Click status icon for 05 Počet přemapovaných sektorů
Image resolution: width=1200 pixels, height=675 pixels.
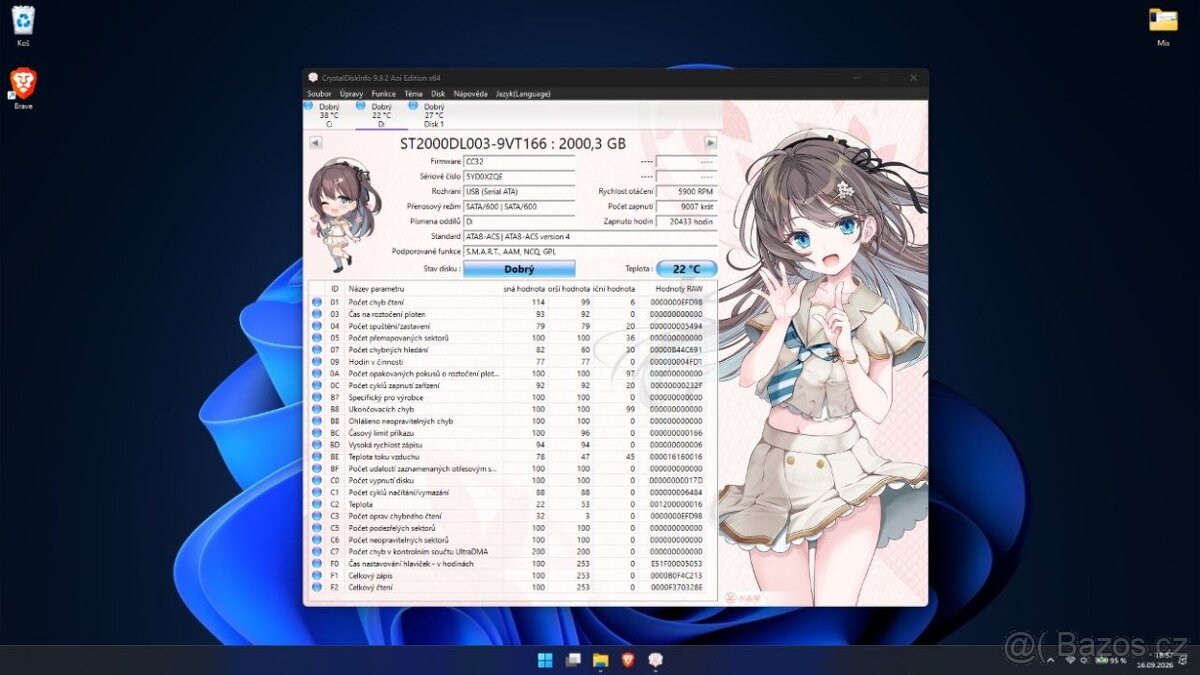click(317, 338)
